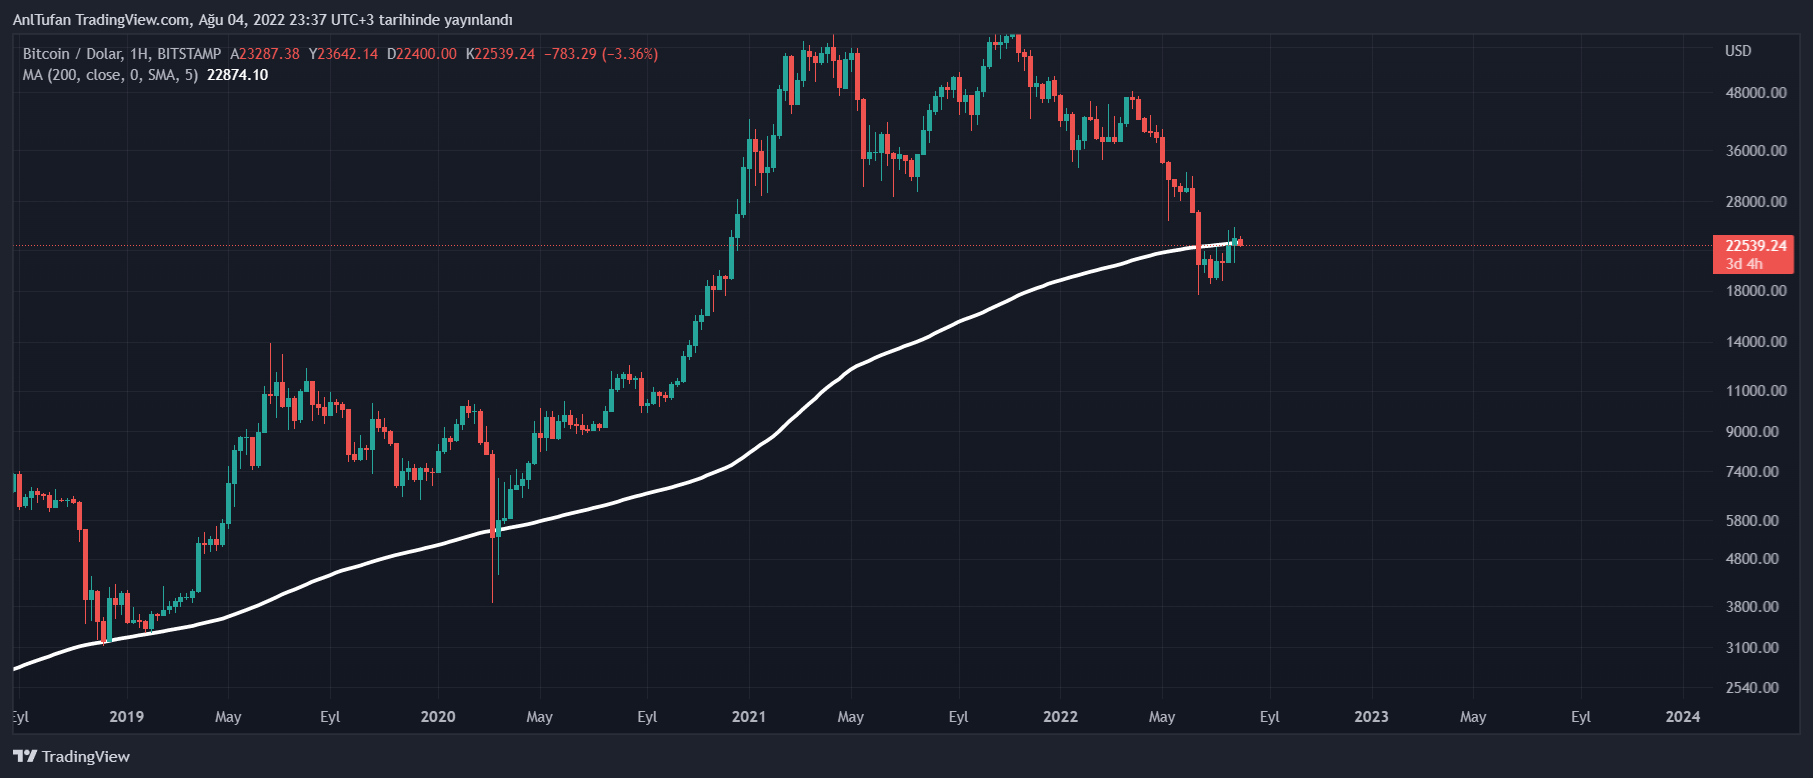Click the 28000.00 price scale level
This screenshot has width=1813, height=778.
pos(1756,202)
